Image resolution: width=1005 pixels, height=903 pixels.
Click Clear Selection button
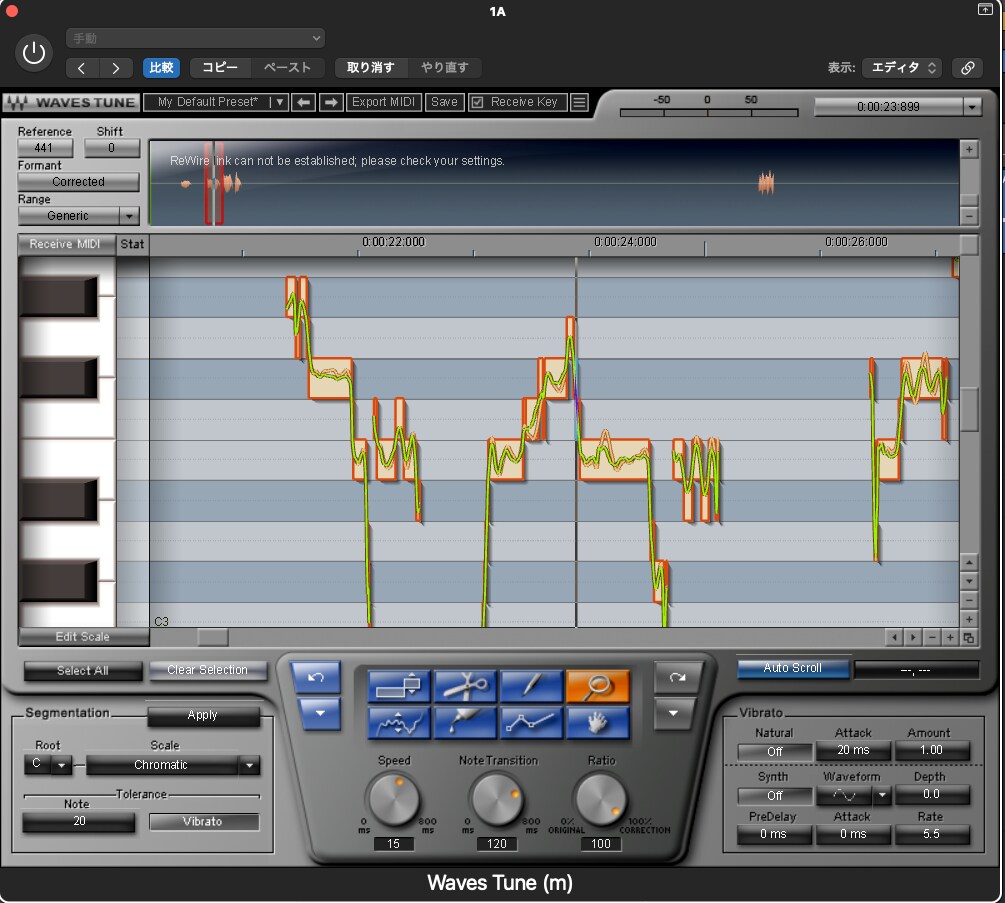point(208,670)
